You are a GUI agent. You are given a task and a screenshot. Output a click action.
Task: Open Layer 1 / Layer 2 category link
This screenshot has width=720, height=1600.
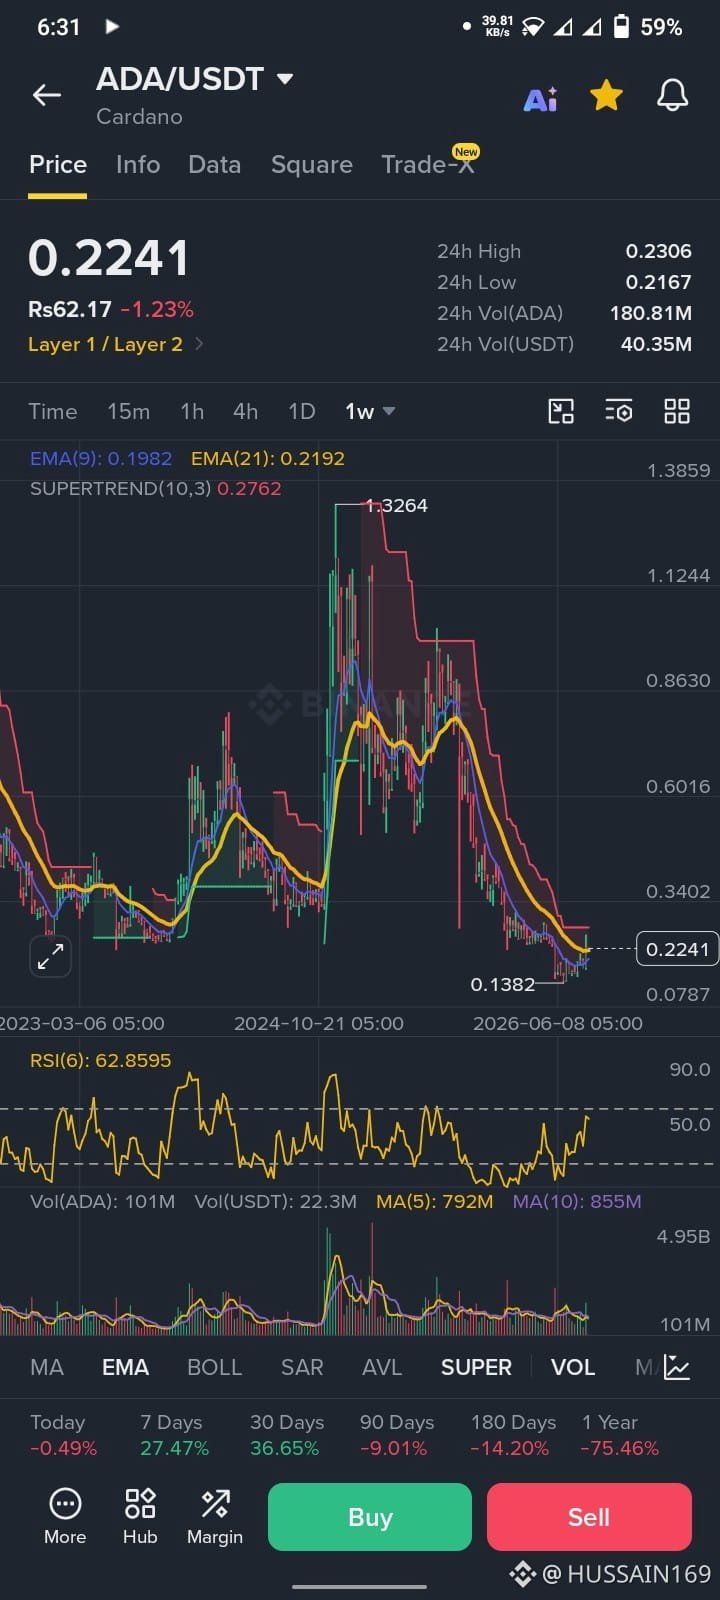coord(116,344)
